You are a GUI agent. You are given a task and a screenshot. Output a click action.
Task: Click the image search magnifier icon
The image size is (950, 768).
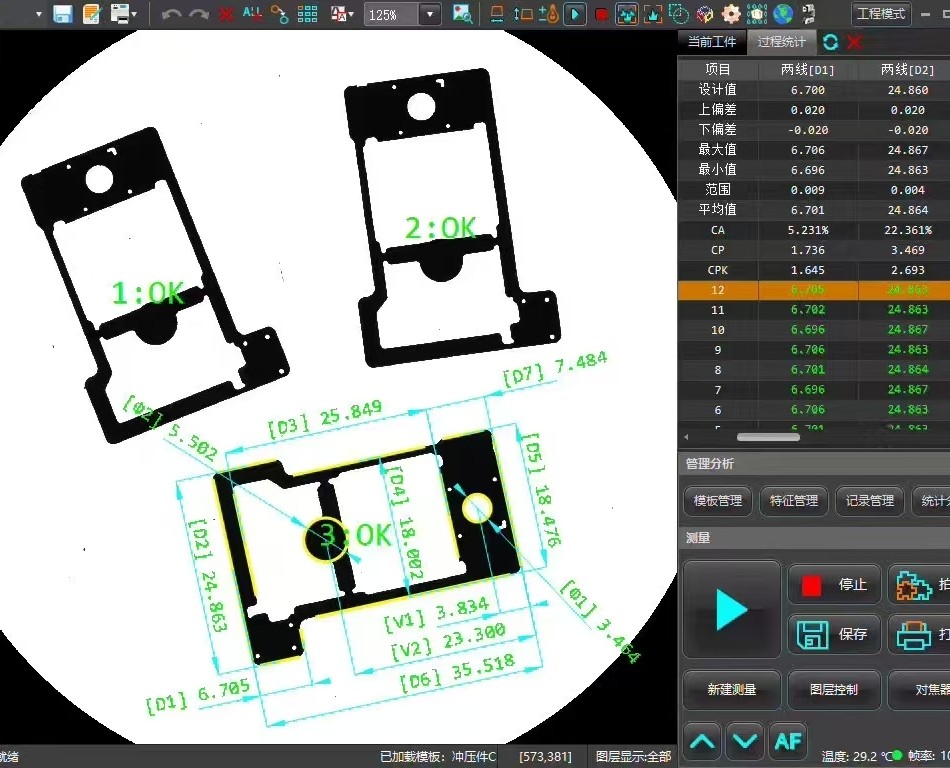(x=463, y=14)
